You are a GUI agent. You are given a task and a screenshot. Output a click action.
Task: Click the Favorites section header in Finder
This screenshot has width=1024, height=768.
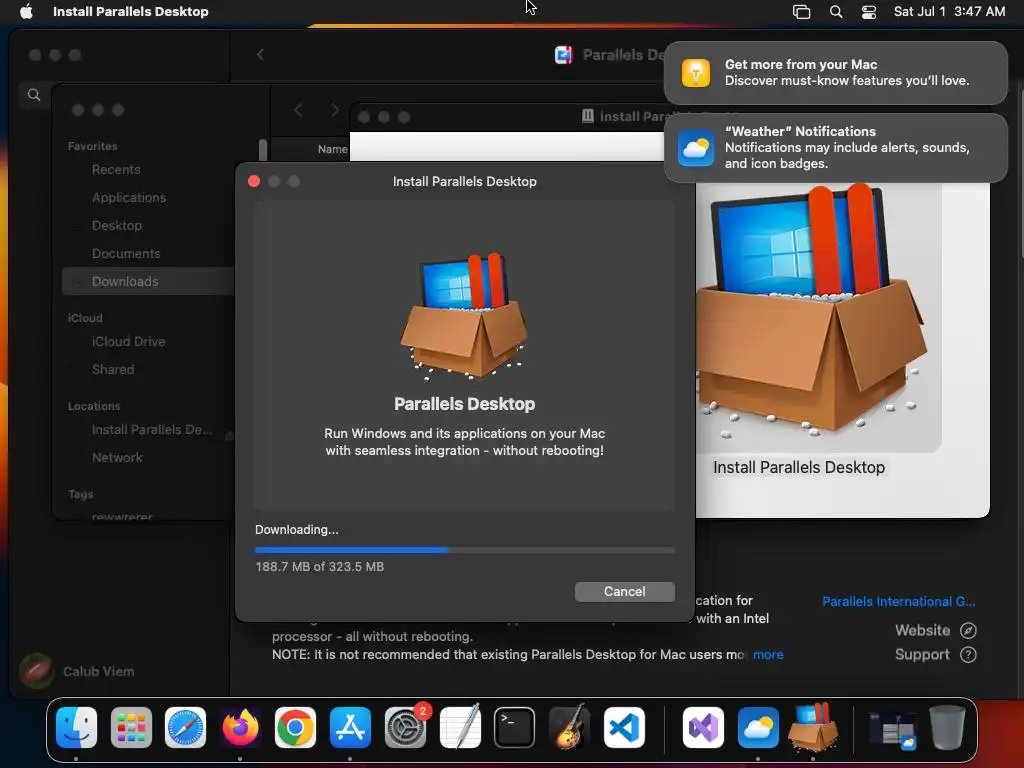[93, 146]
